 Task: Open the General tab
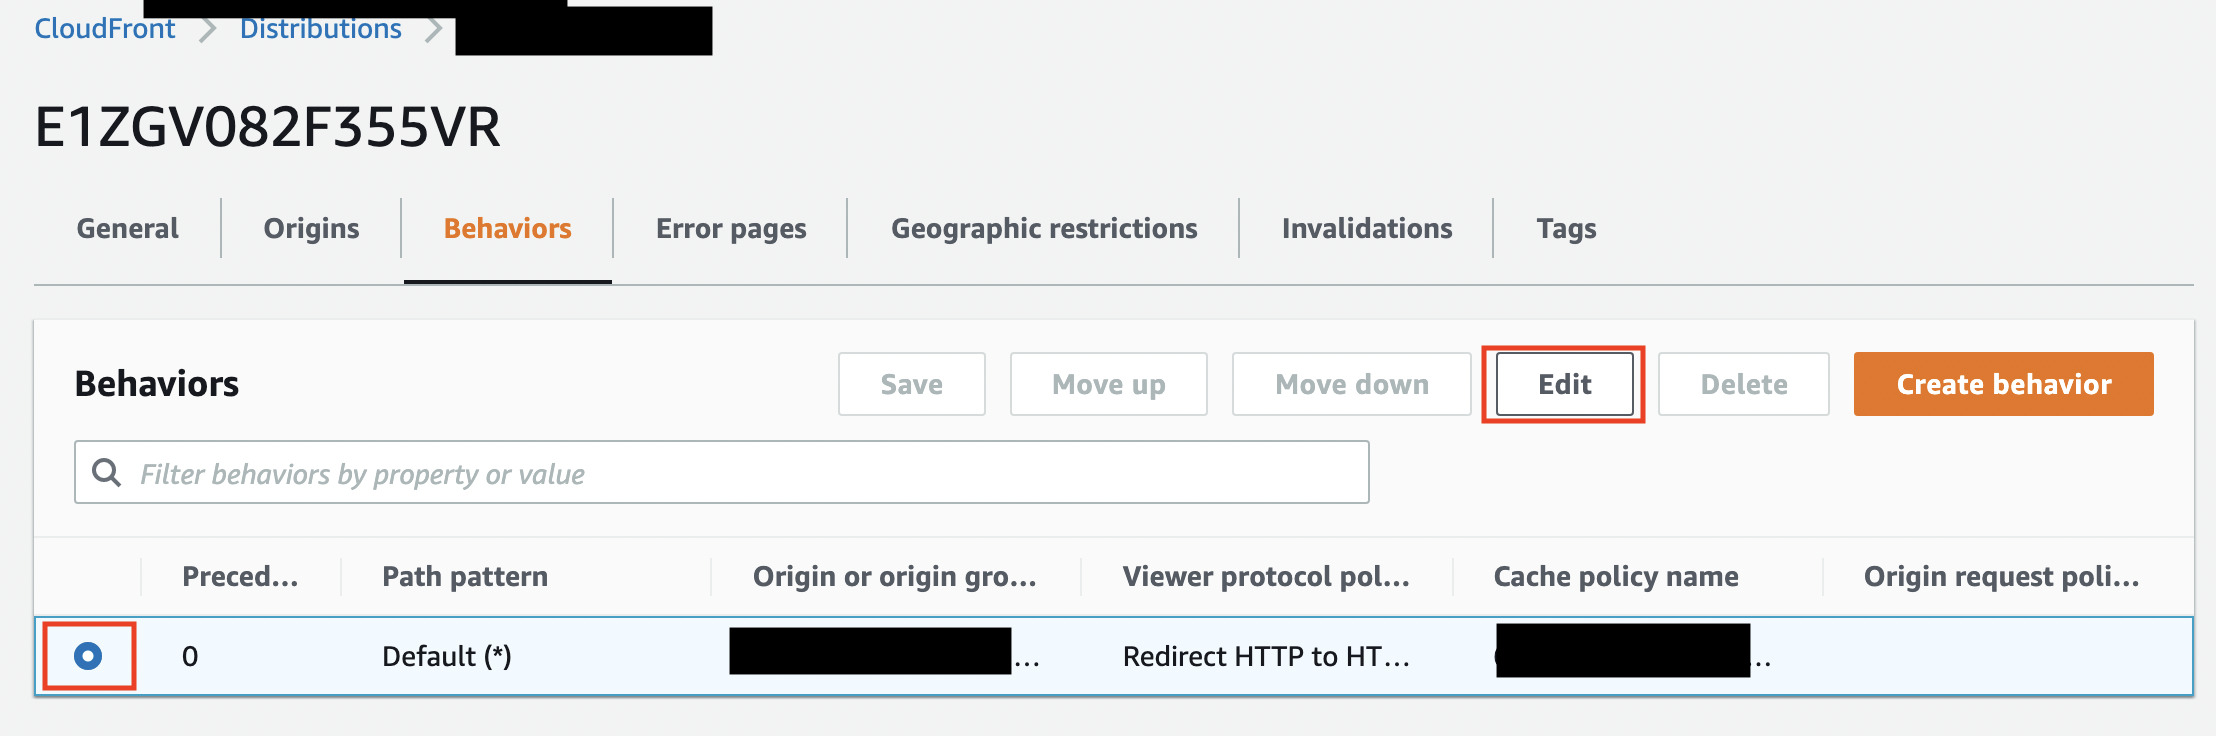click(x=126, y=228)
